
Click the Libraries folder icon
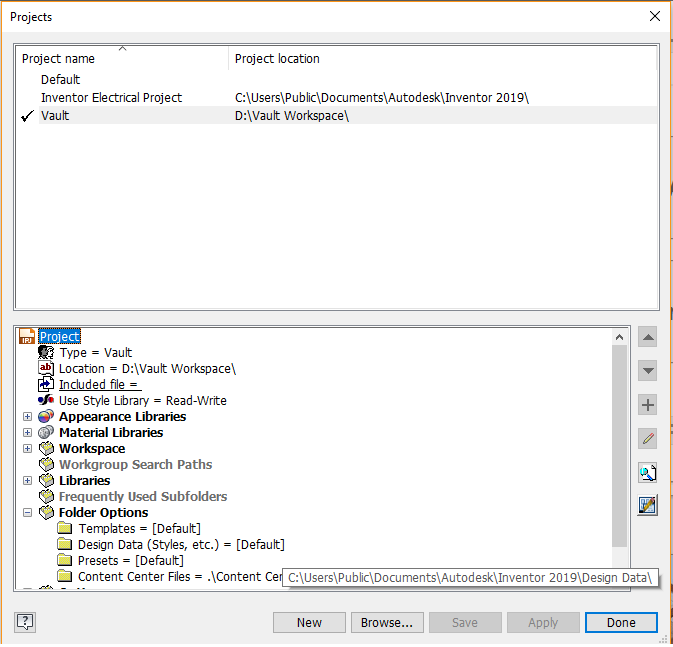(x=46, y=481)
